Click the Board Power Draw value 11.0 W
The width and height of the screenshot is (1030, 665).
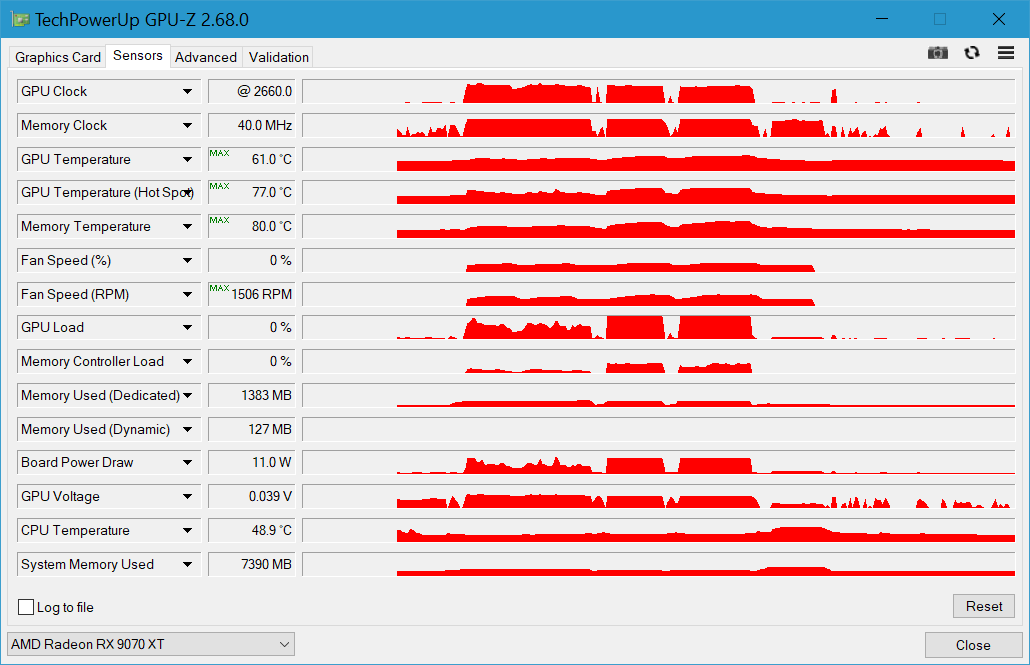point(252,463)
